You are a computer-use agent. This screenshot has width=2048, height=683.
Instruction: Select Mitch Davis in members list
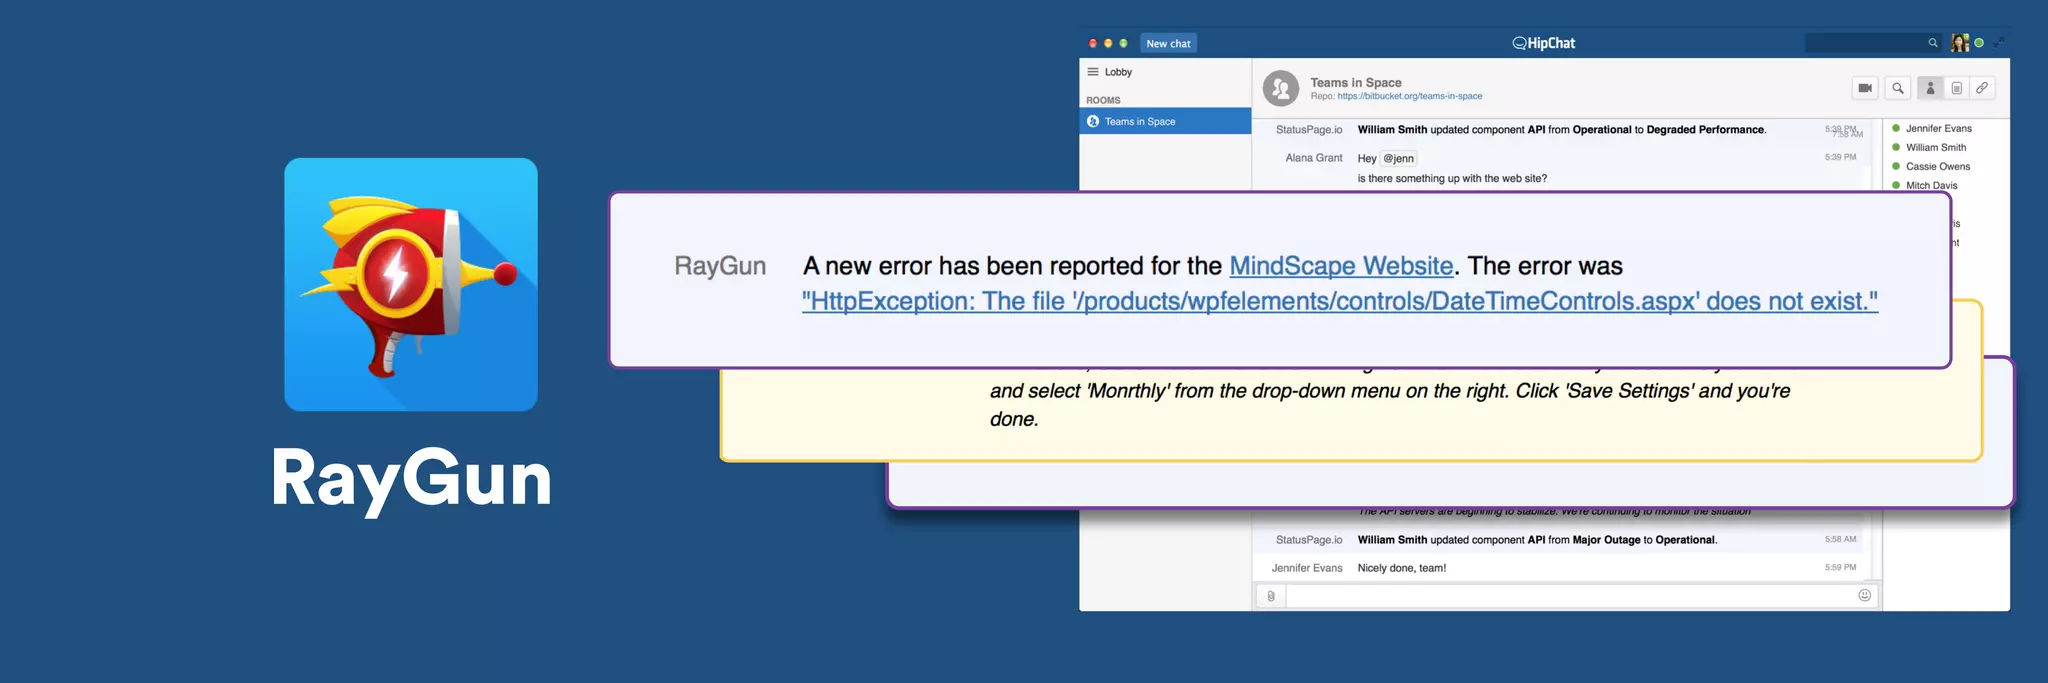tap(1931, 185)
